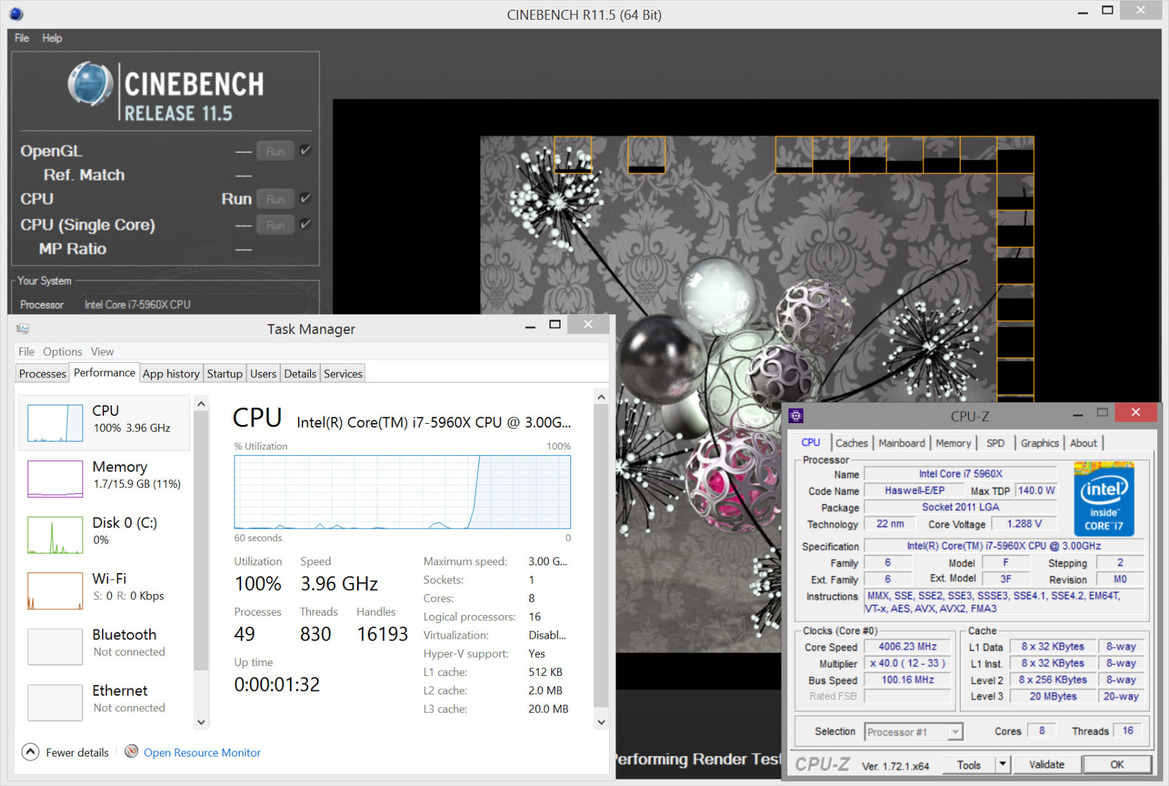1169x786 pixels.
Task: Click the CPU Run button in Cinebench
Action: 275,199
